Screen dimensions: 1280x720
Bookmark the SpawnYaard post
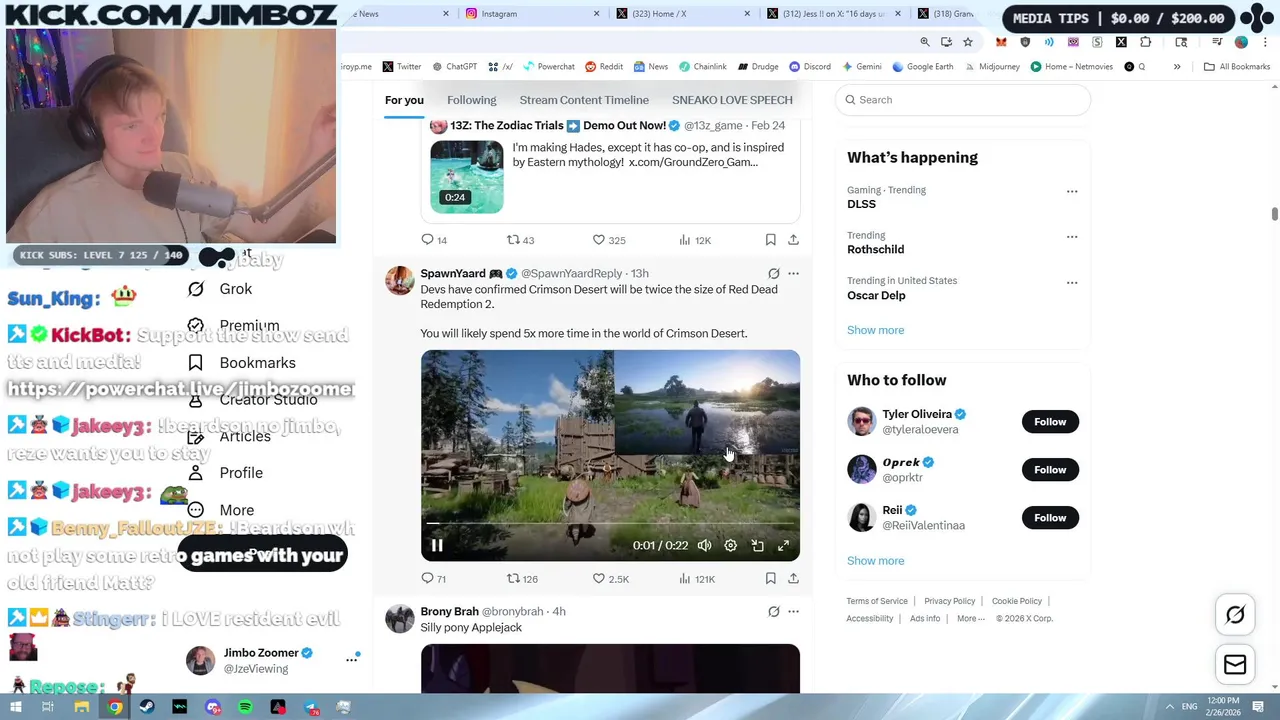coord(770,579)
